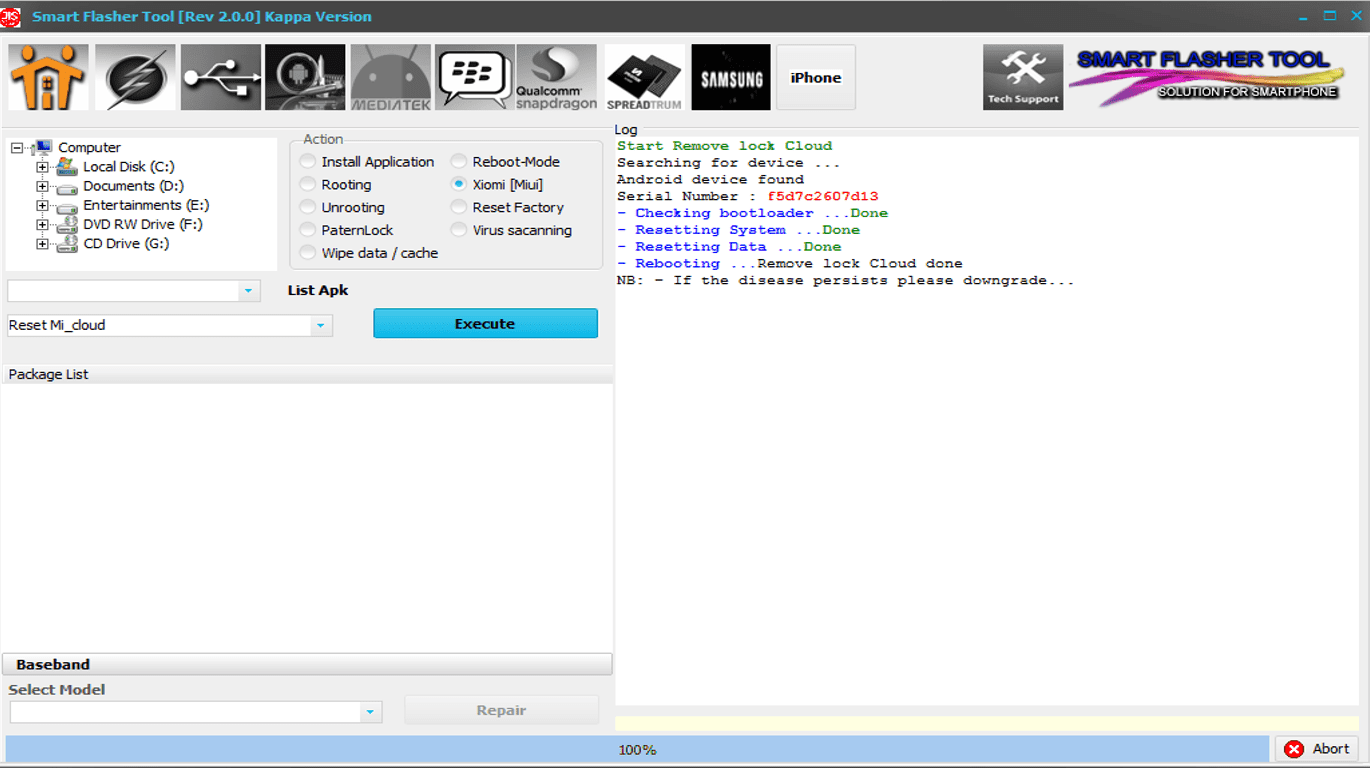Viewport: 1370px width, 768px height.
Task: Click the Baseband section header
Action: pyautogui.click(x=307, y=664)
